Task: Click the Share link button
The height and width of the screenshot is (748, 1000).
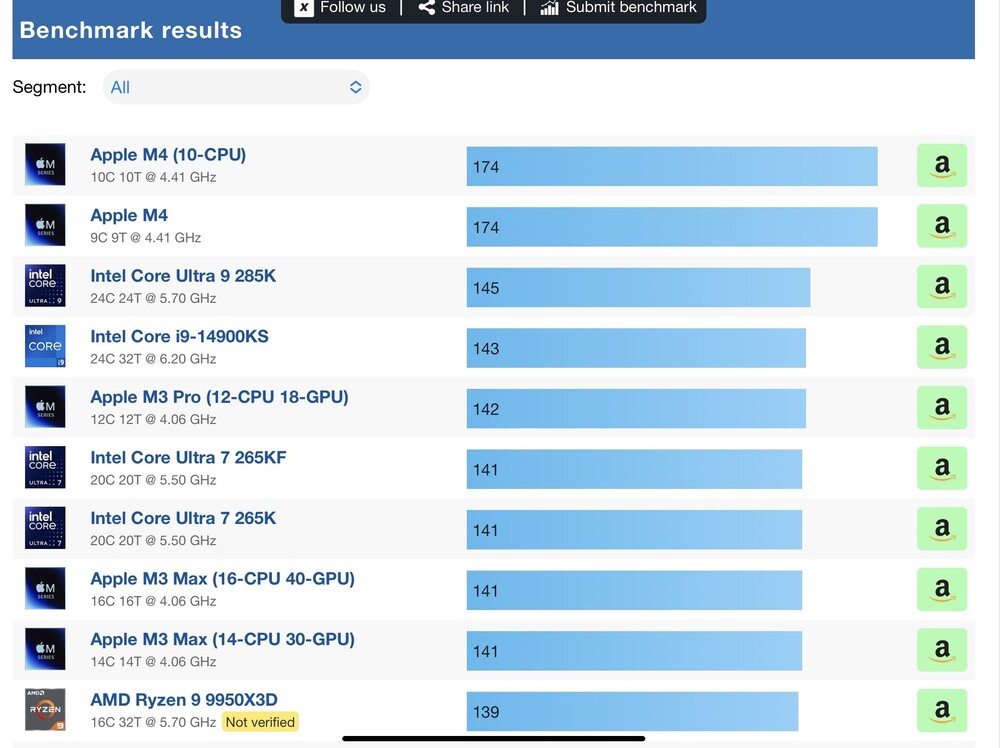Action: (x=464, y=8)
